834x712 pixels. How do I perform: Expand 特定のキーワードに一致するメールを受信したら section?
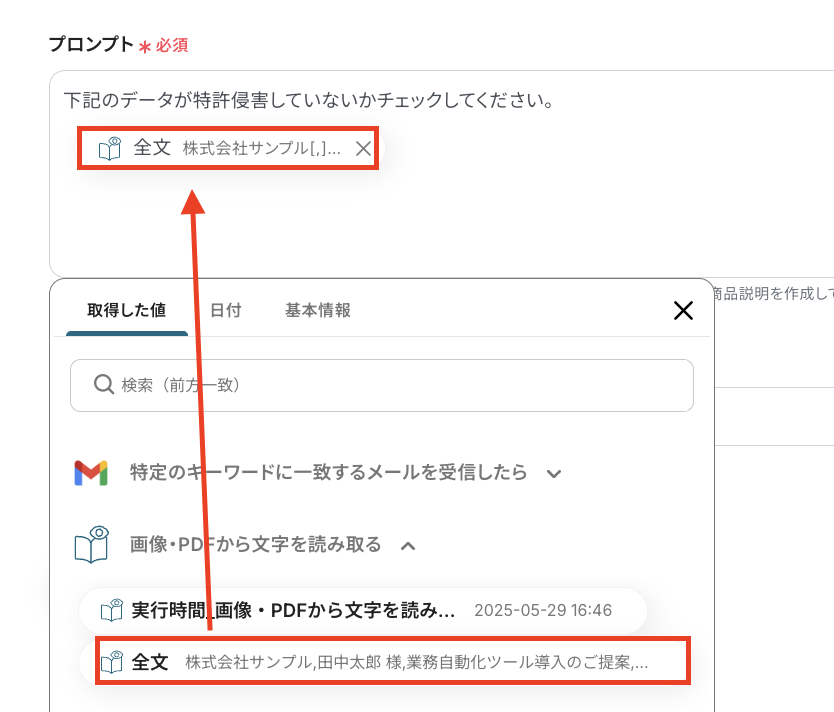[554, 473]
